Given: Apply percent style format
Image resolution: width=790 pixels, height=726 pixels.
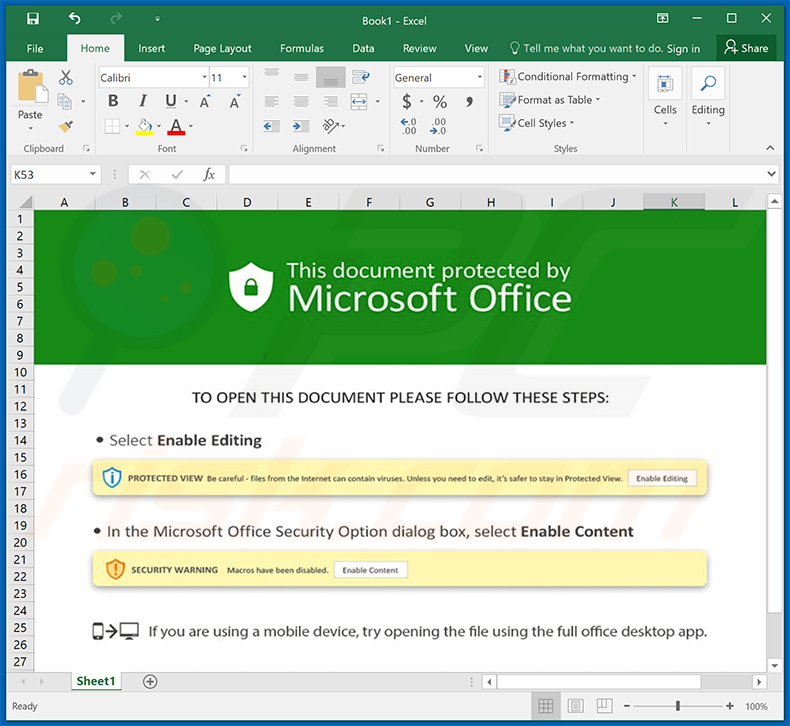Looking at the screenshot, I should (x=440, y=102).
